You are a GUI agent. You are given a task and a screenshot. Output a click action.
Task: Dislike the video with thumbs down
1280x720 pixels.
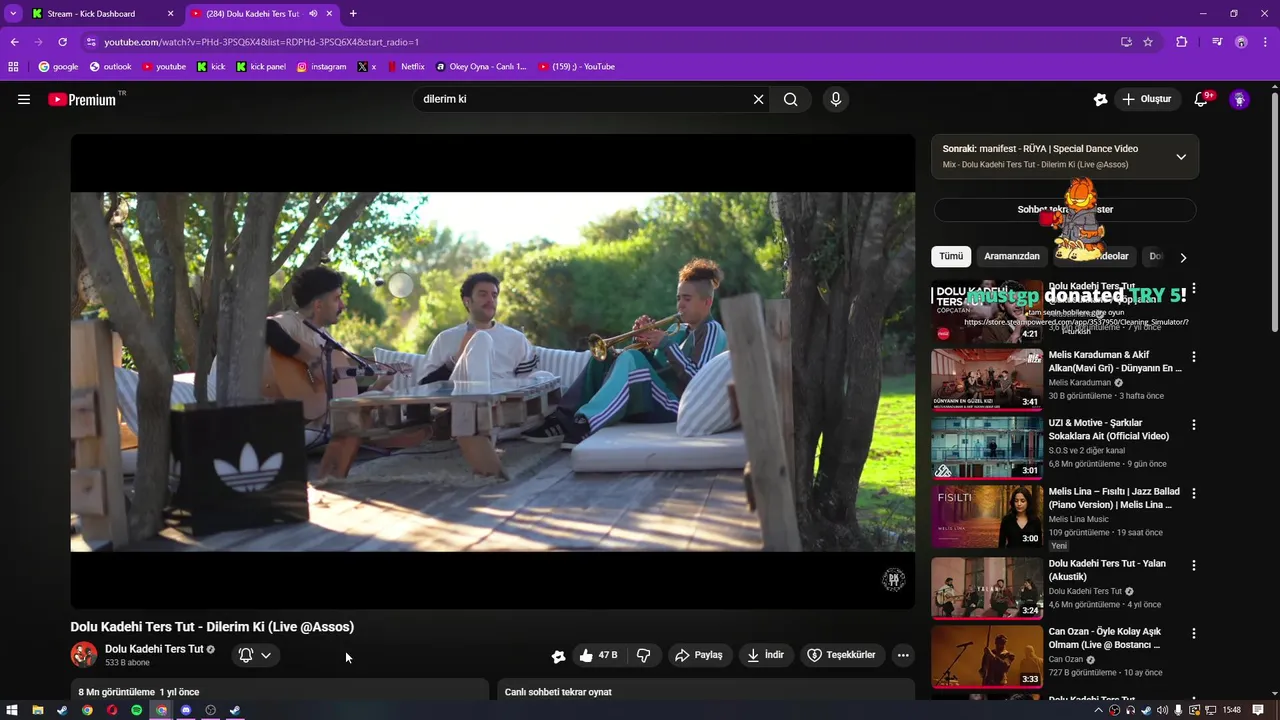(643, 655)
